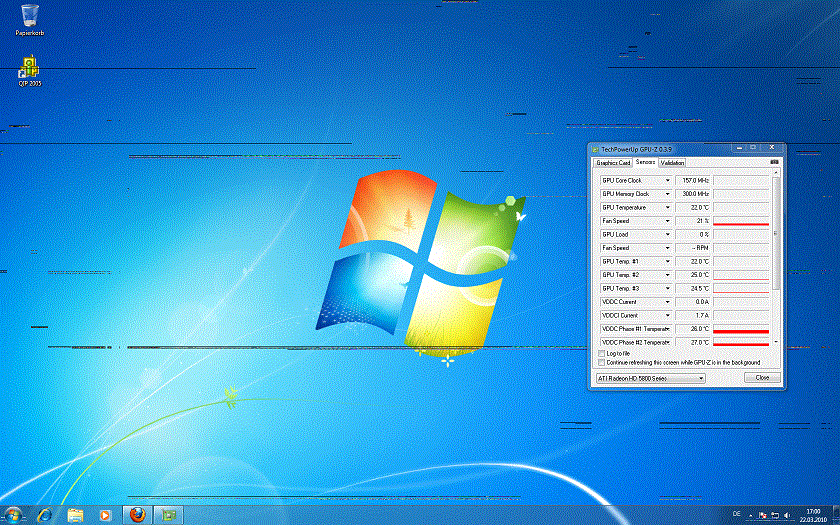Click the DE language indicator
This screenshot has height=525, width=840.
(x=737, y=513)
